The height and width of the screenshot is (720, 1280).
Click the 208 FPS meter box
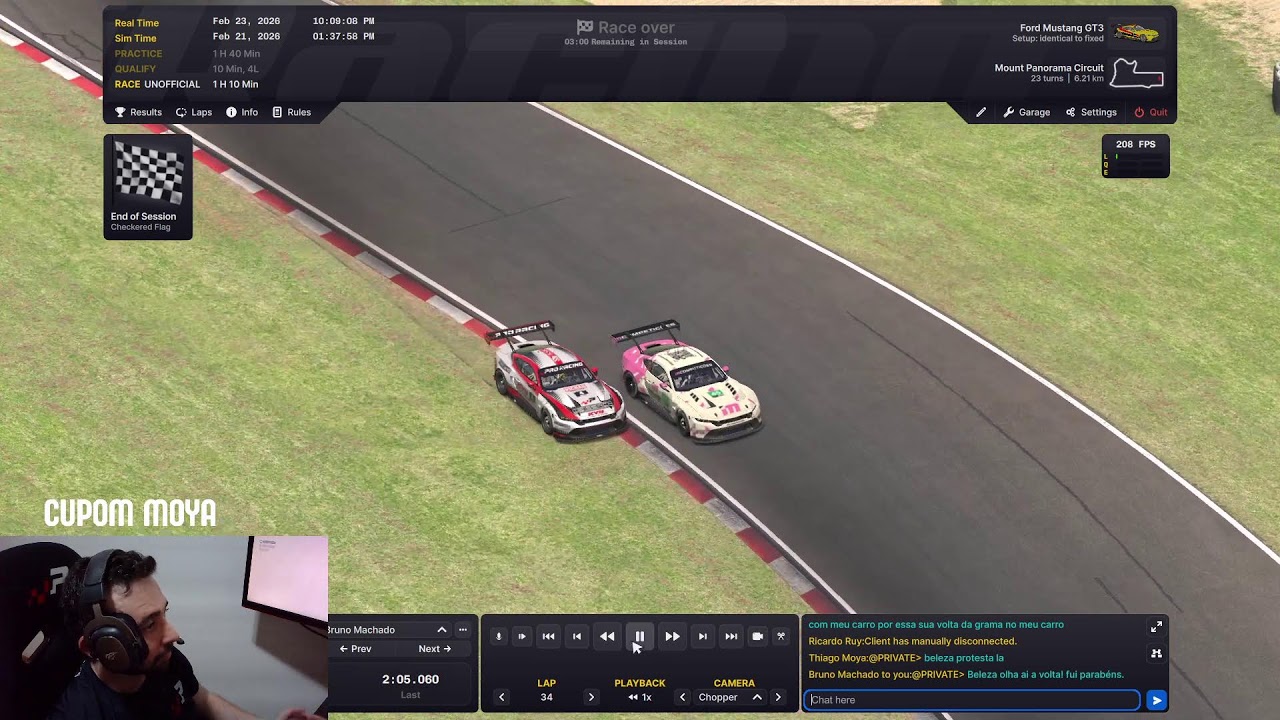pos(1135,156)
